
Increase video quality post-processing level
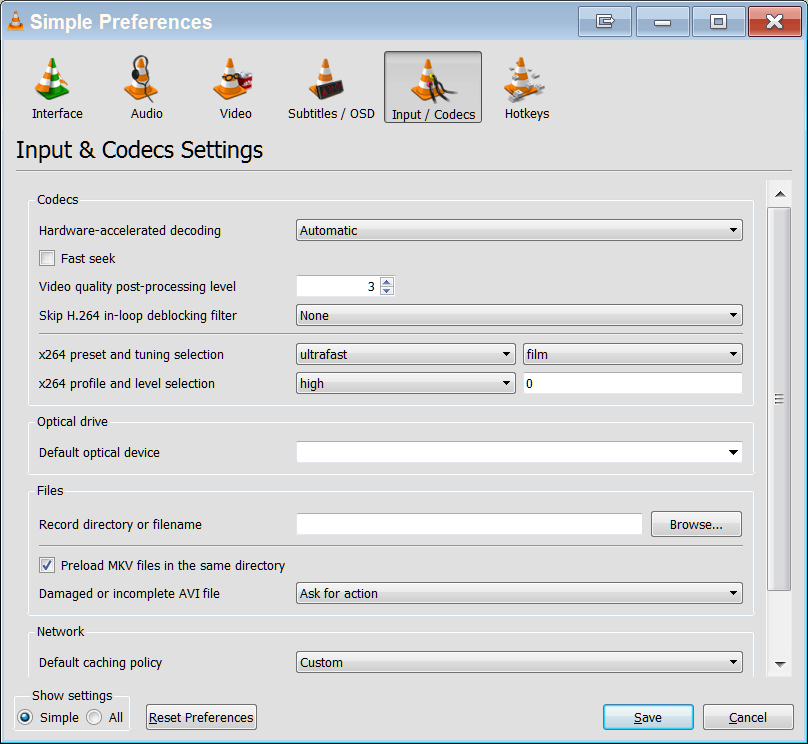point(387,281)
